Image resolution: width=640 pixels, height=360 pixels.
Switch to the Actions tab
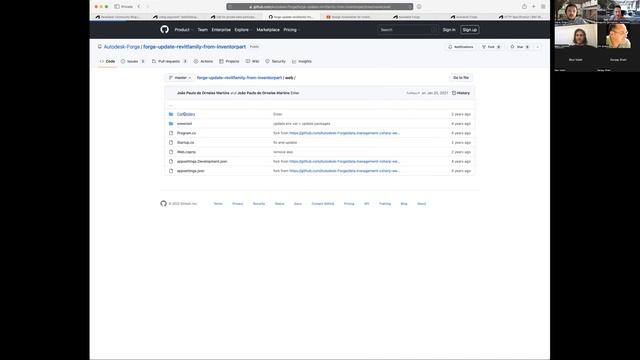203,61
